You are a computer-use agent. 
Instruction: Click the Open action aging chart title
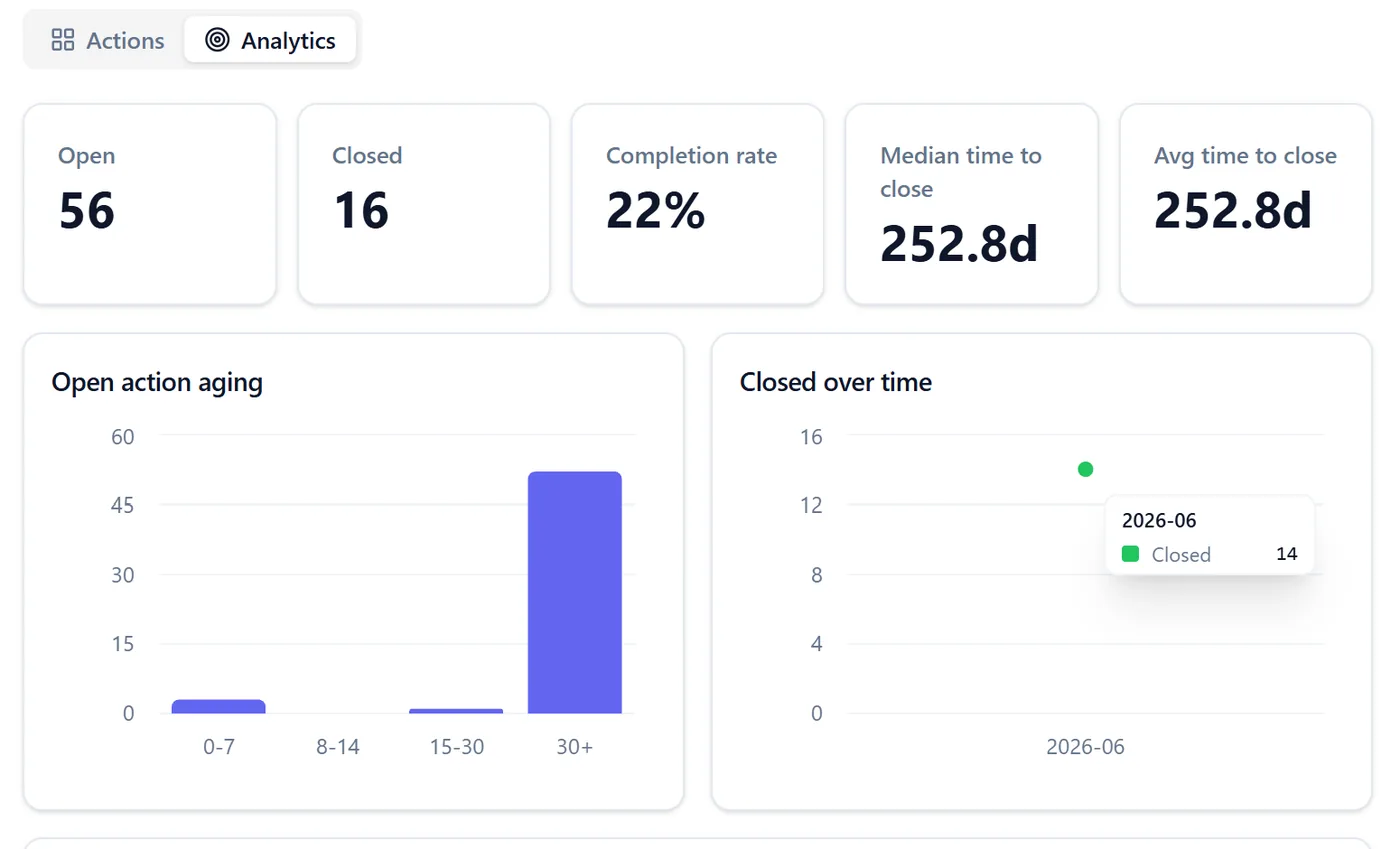[157, 383]
